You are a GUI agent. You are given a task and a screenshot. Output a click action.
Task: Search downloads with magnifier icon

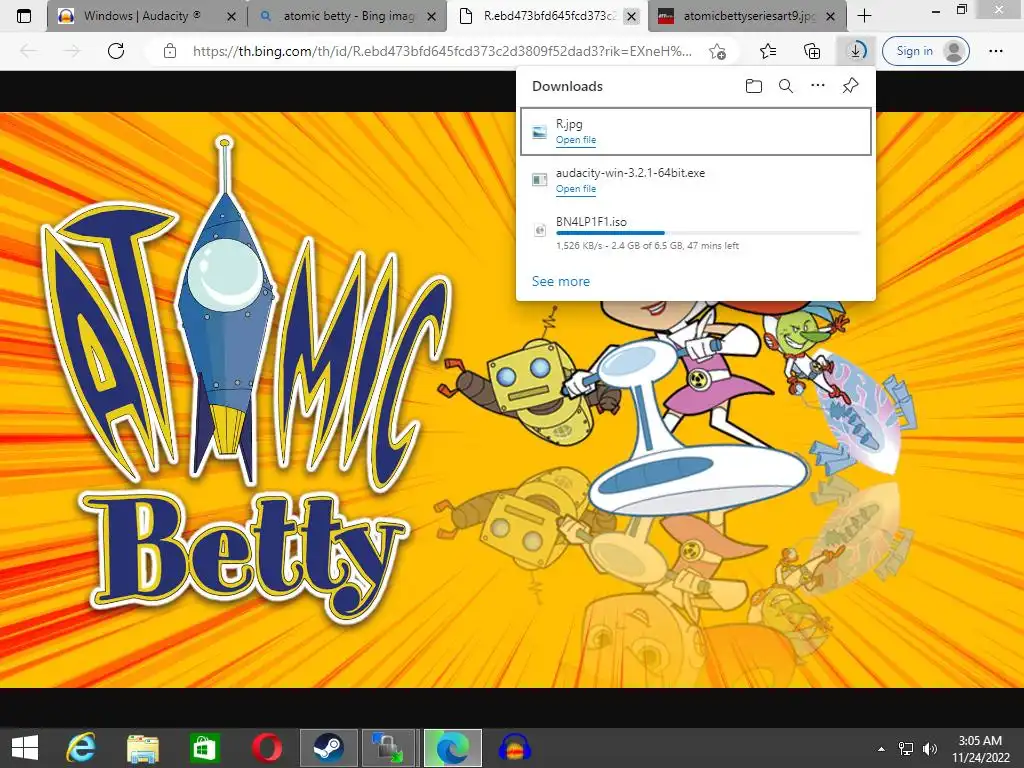[786, 86]
